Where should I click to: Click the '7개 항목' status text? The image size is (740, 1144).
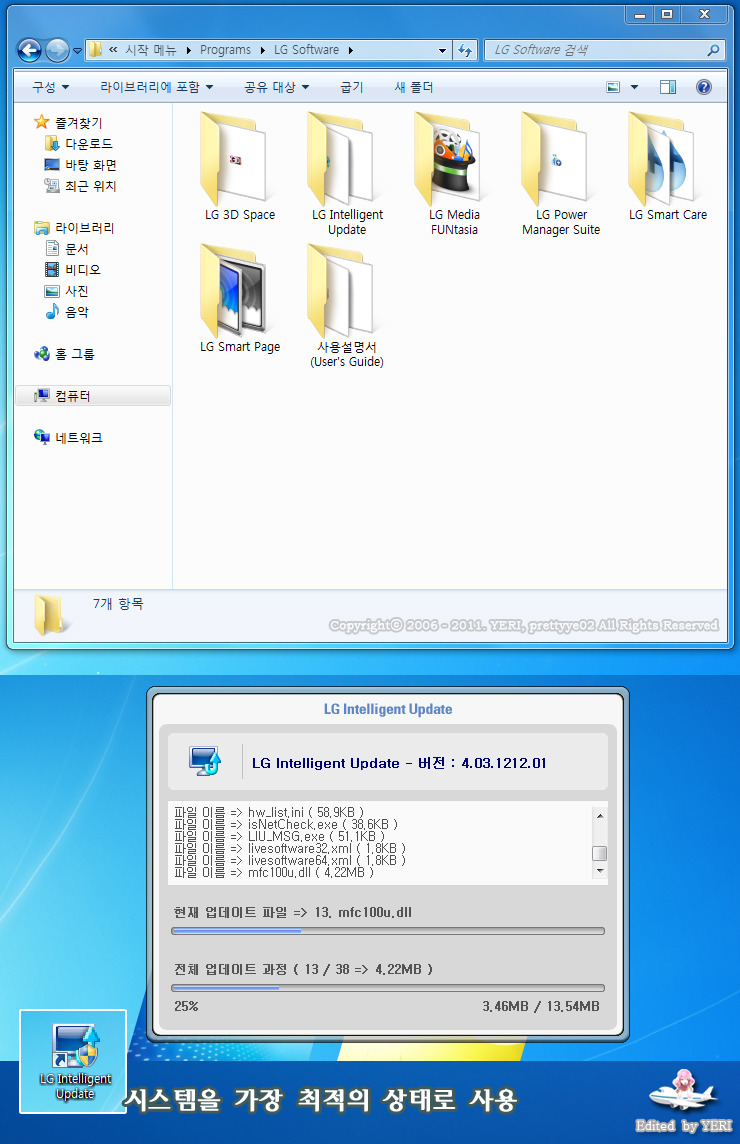pyautogui.click(x=118, y=603)
